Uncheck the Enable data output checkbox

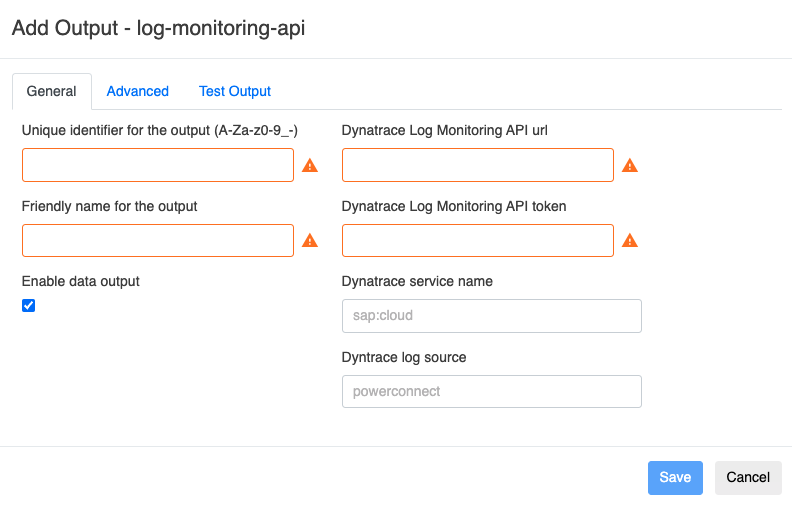28,306
